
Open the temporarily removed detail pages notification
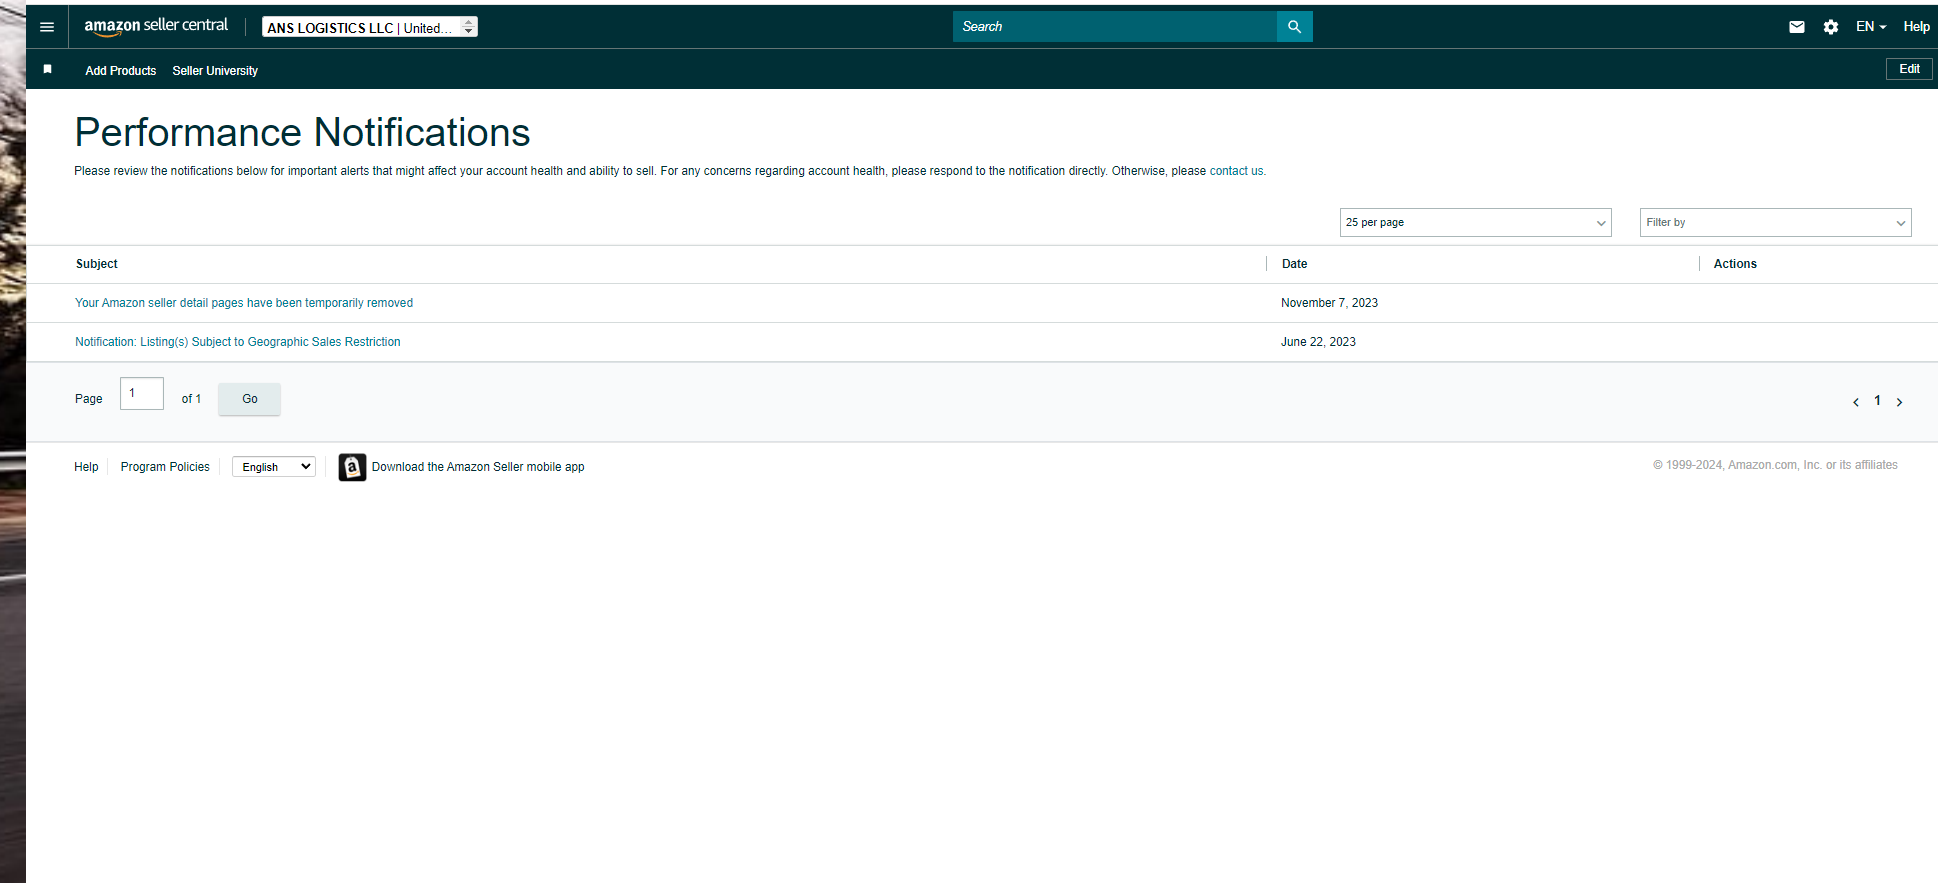(244, 303)
